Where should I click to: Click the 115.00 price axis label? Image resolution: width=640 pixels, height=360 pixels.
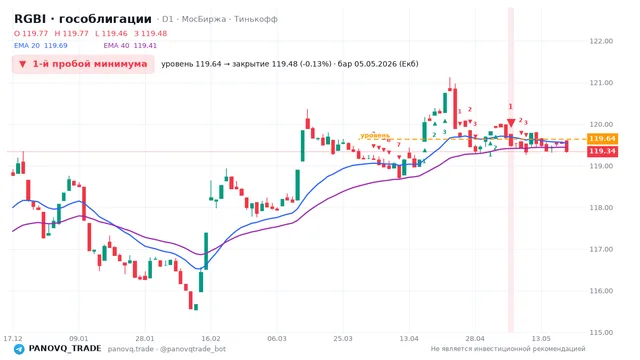coord(601,333)
